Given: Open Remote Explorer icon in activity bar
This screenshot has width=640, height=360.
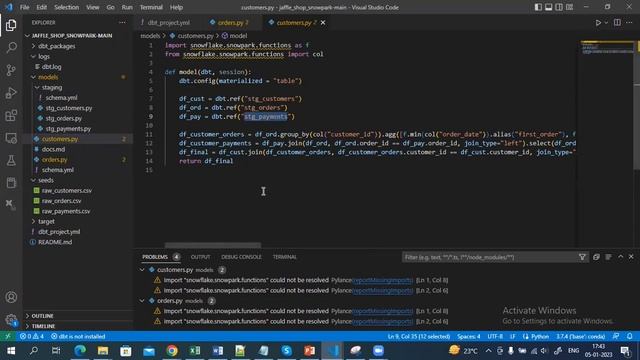Looking at the screenshot, I should 11,138.
